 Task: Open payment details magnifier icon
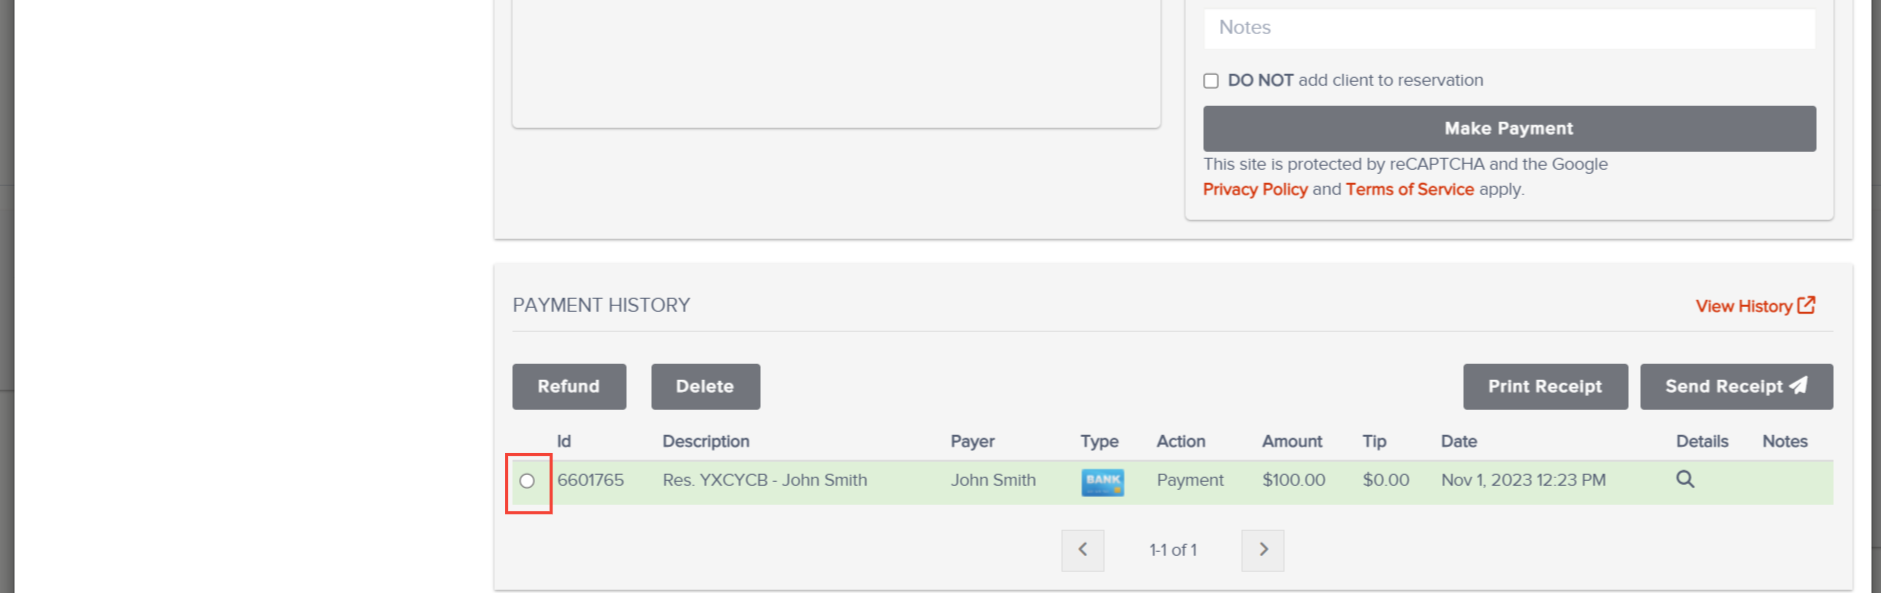[1685, 479]
